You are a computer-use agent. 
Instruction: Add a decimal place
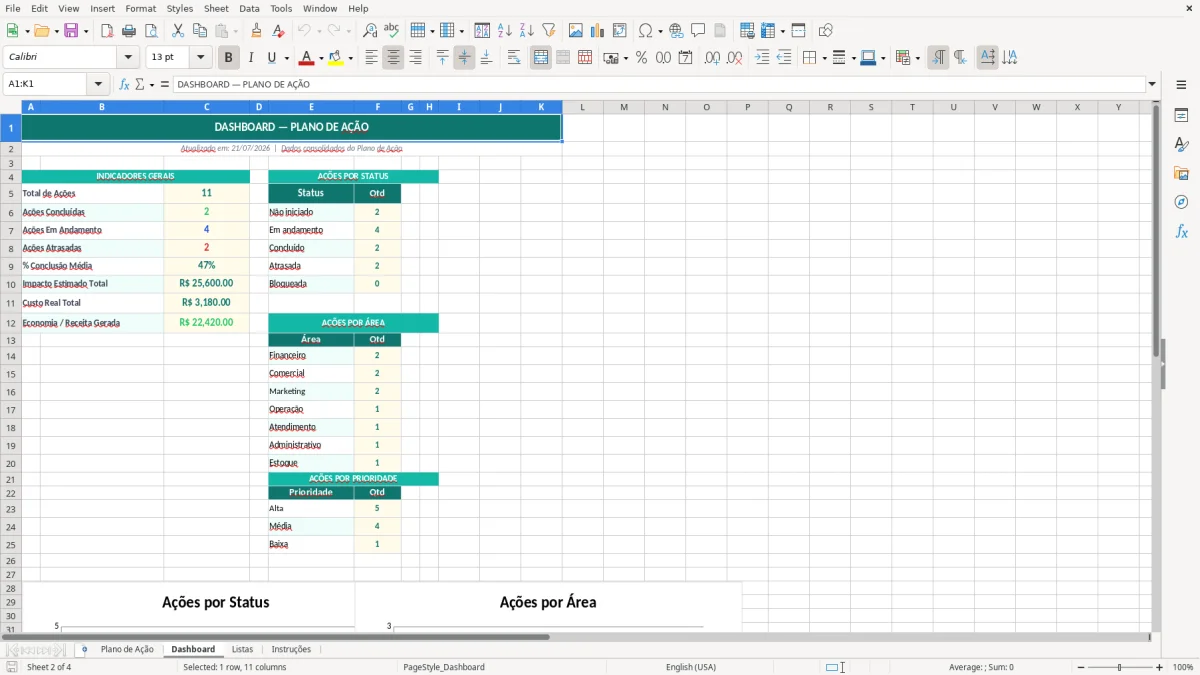click(712, 58)
